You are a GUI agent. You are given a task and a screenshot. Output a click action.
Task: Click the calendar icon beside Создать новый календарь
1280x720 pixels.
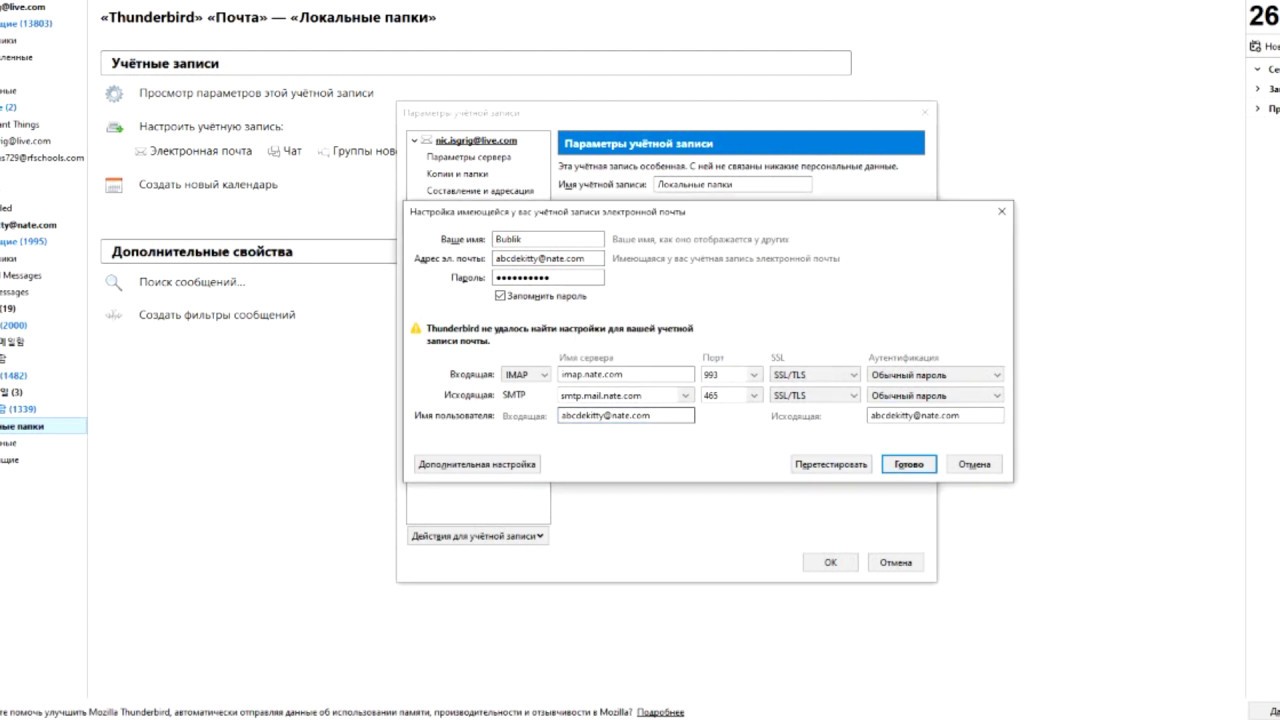pyautogui.click(x=114, y=185)
